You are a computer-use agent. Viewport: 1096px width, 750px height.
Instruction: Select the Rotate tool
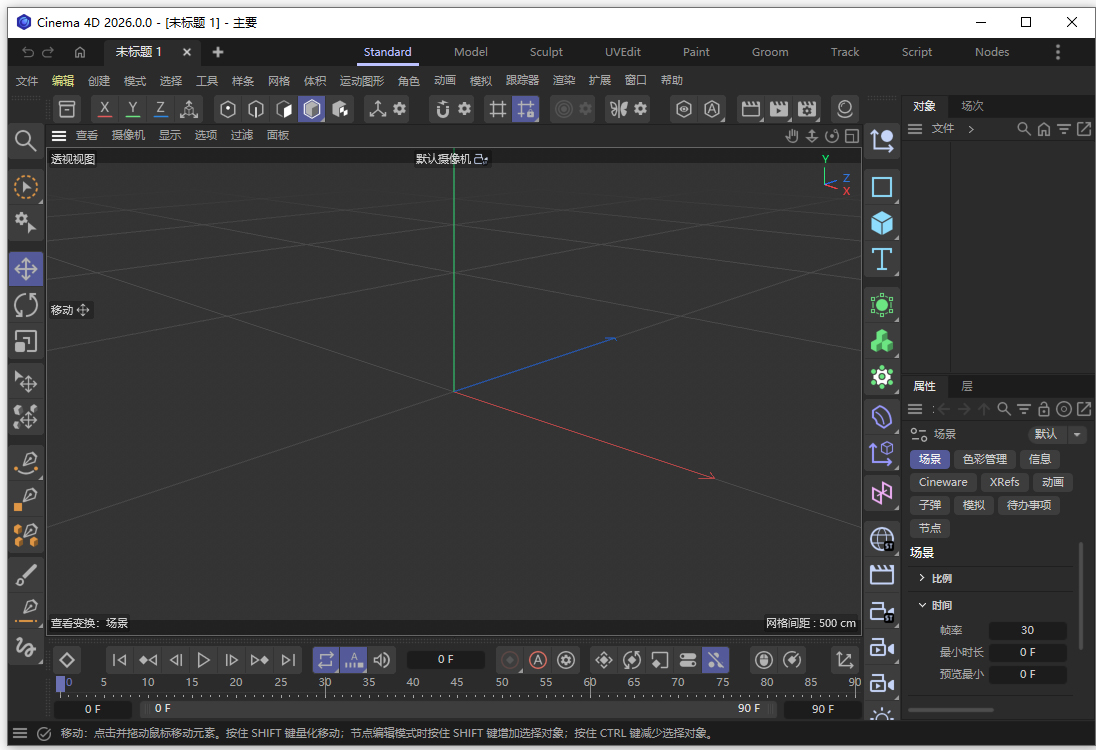[25, 305]
